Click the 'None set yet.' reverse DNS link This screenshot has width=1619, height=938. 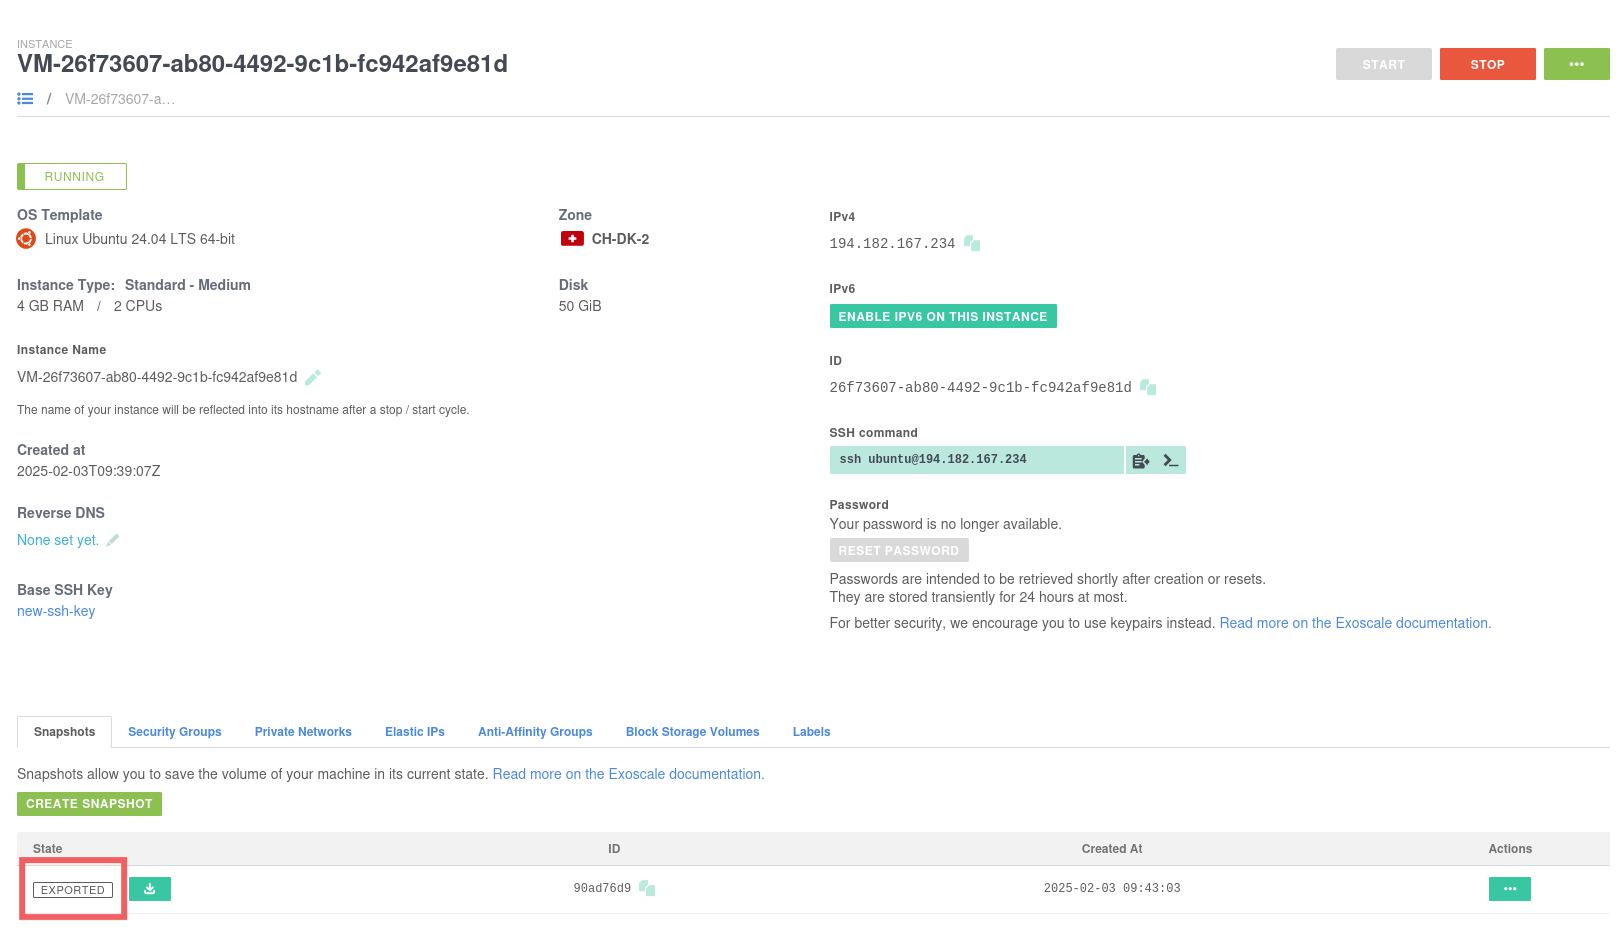click(58, 540)
